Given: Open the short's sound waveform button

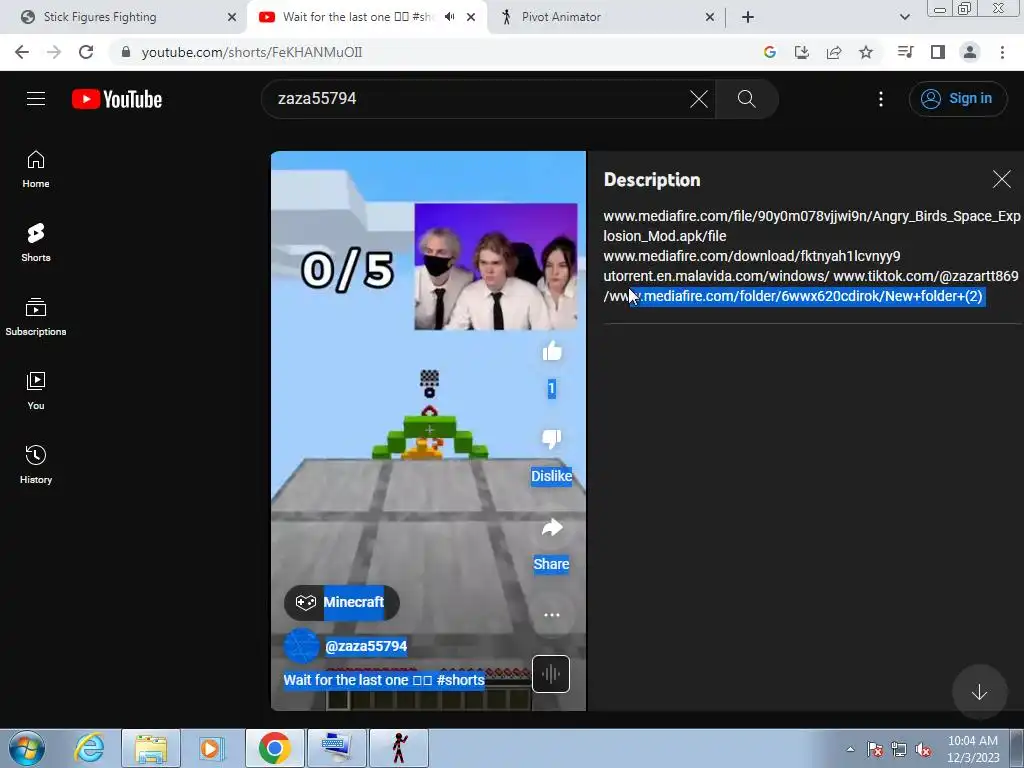Looking at the screenshot, I should (x=551, y=673).
